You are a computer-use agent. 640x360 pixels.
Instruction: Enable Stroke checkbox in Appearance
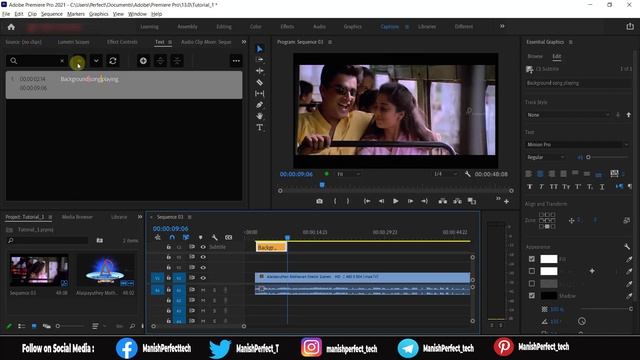click(531, 271)
